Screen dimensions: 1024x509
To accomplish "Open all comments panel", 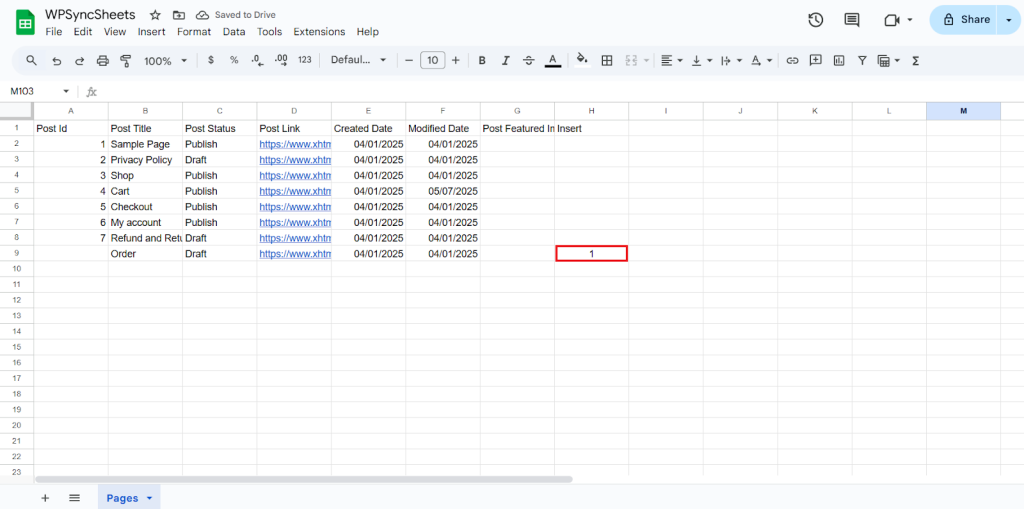I will [852, 20].
